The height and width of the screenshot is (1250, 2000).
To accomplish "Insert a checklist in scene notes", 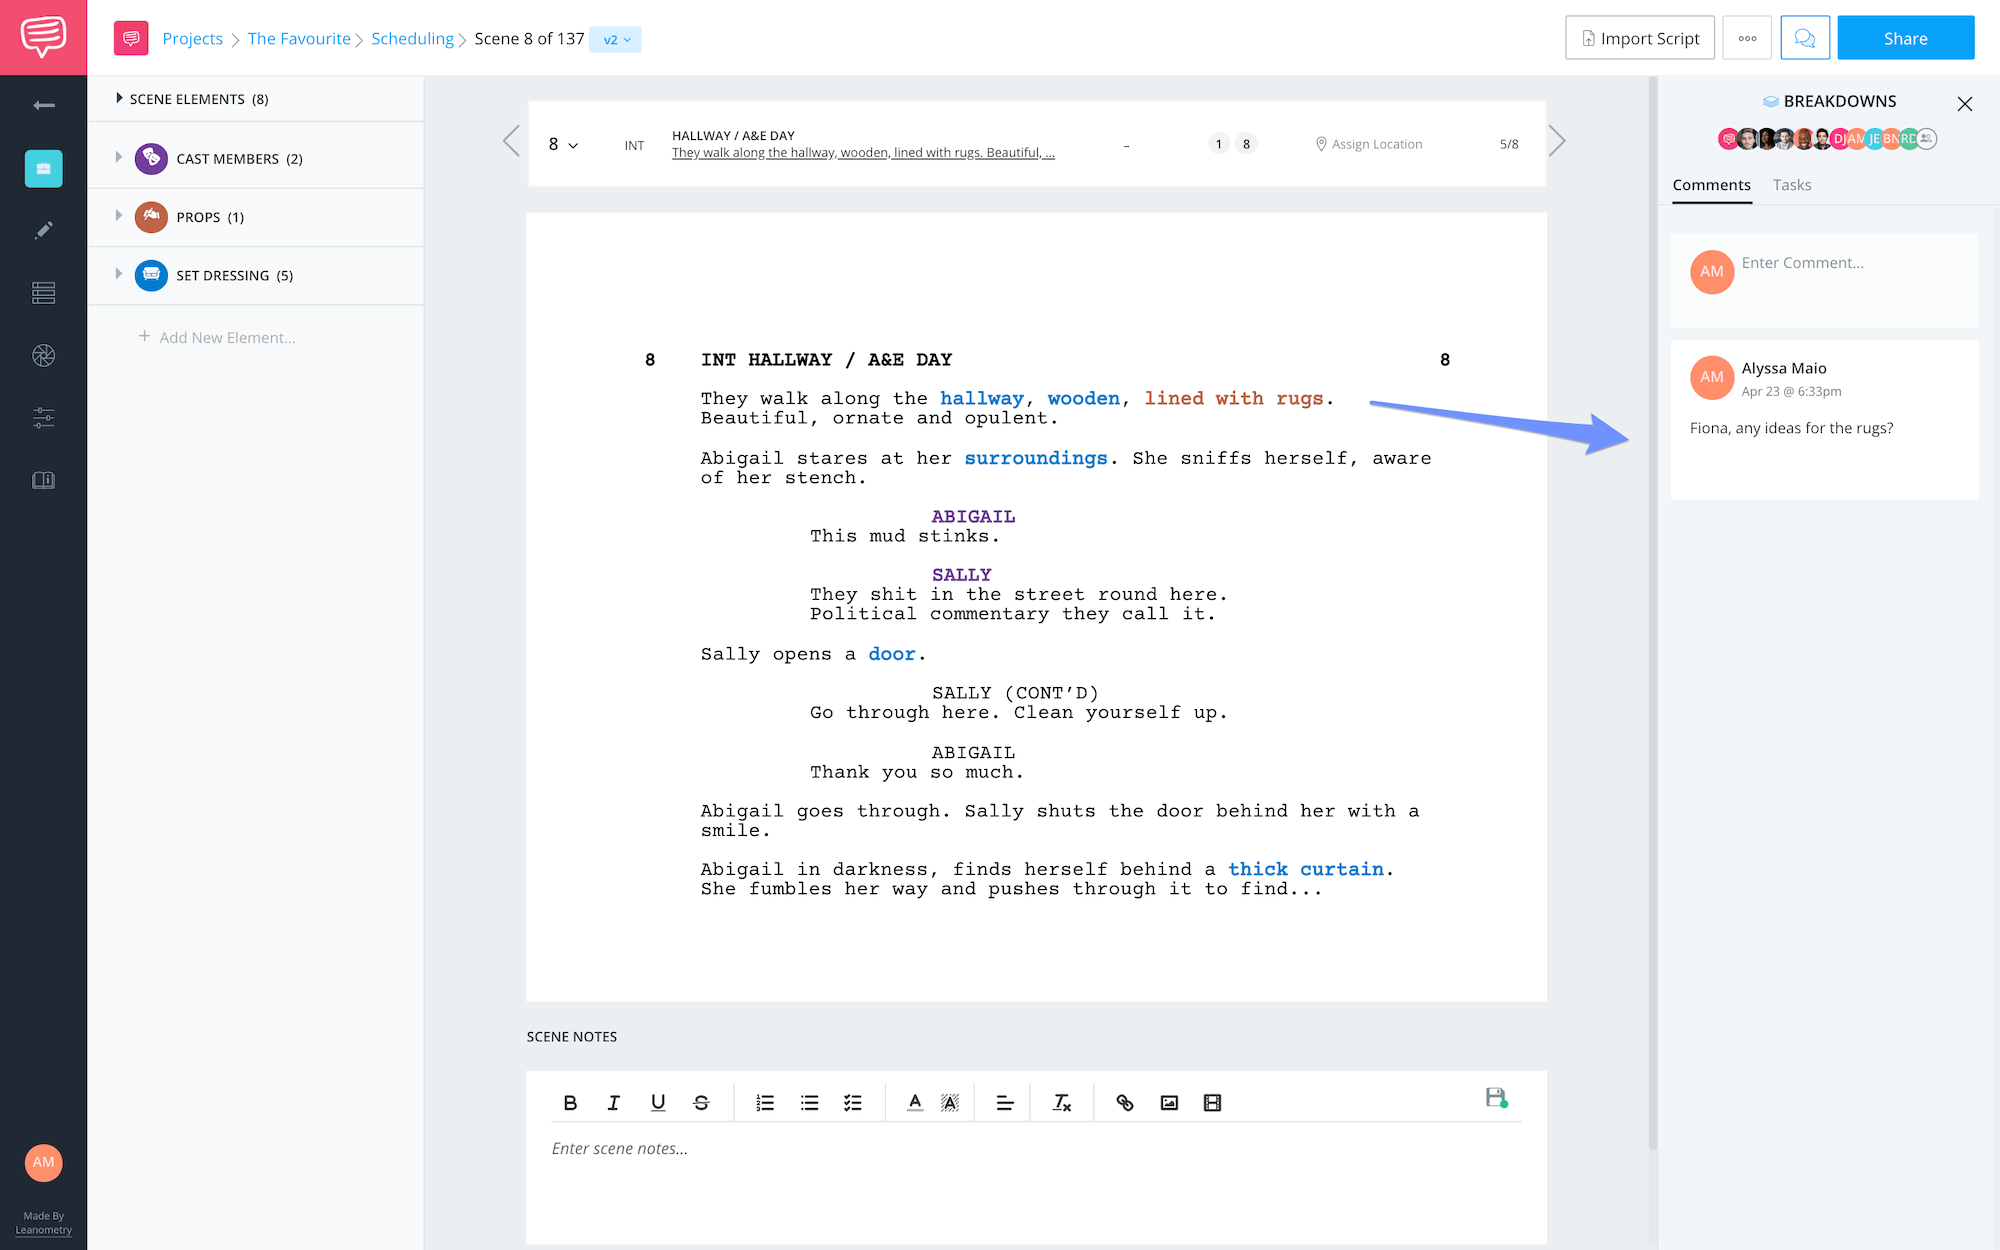I will 853,1102.
